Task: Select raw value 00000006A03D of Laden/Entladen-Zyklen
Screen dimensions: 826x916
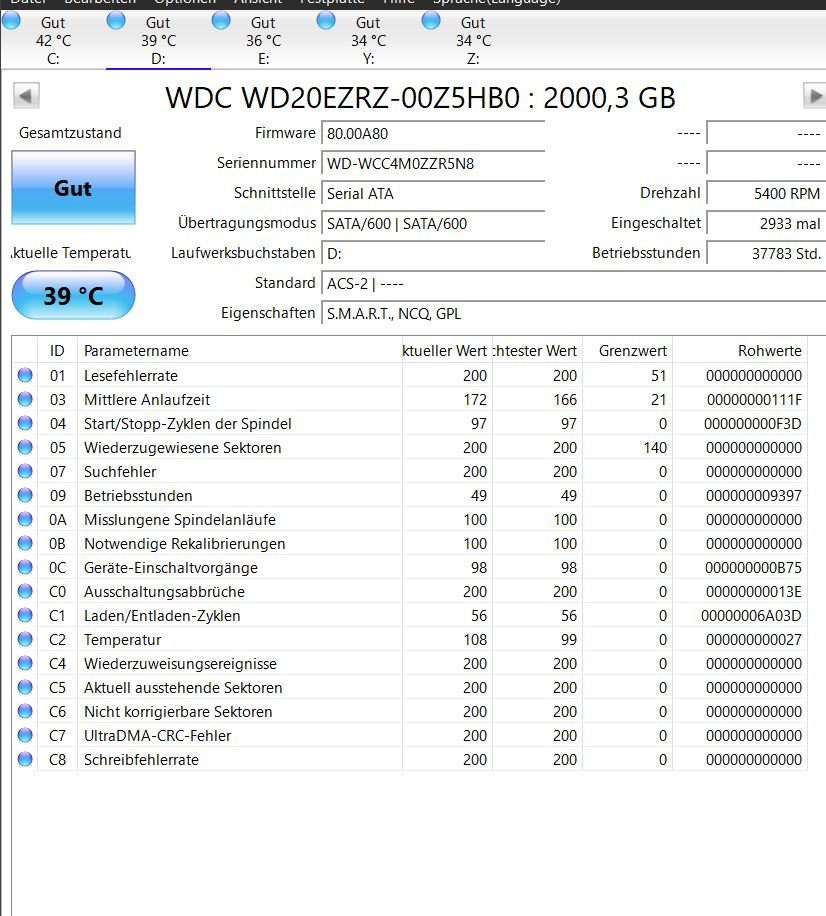Action: 751,615
